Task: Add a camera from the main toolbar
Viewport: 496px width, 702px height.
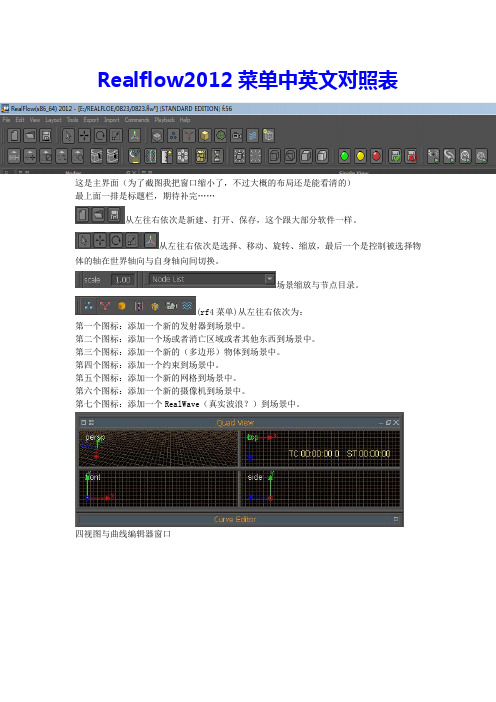Action: coord(236,135)
